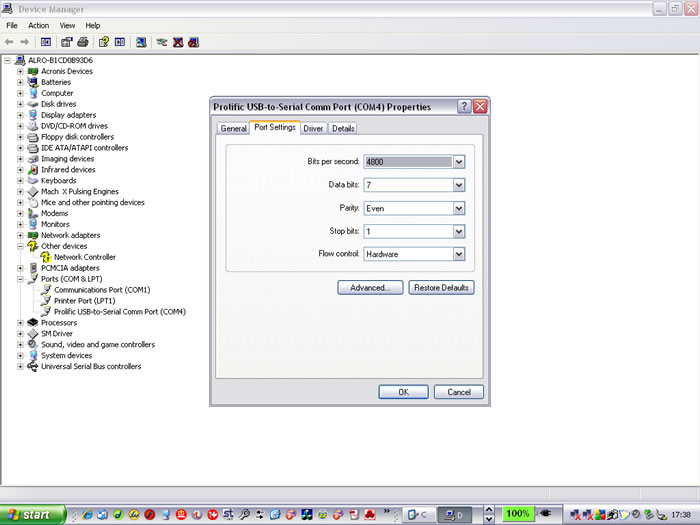Open the Action menu

point(38,25)
